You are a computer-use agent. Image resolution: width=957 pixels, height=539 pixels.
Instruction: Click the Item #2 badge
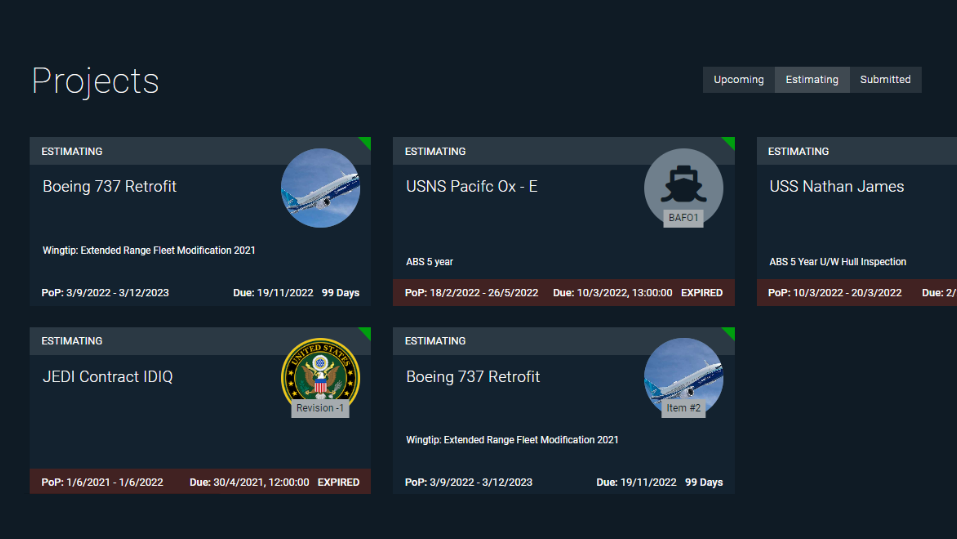(x=683, y=408)
